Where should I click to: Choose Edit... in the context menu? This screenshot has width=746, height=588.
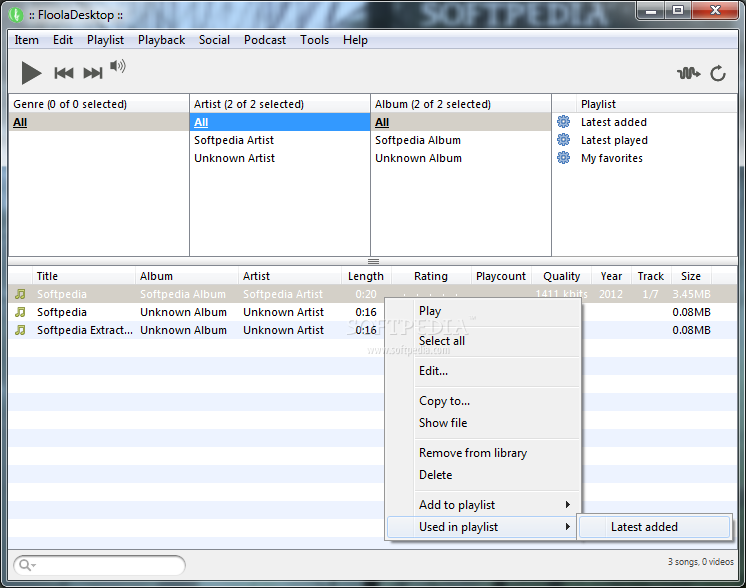483,371
